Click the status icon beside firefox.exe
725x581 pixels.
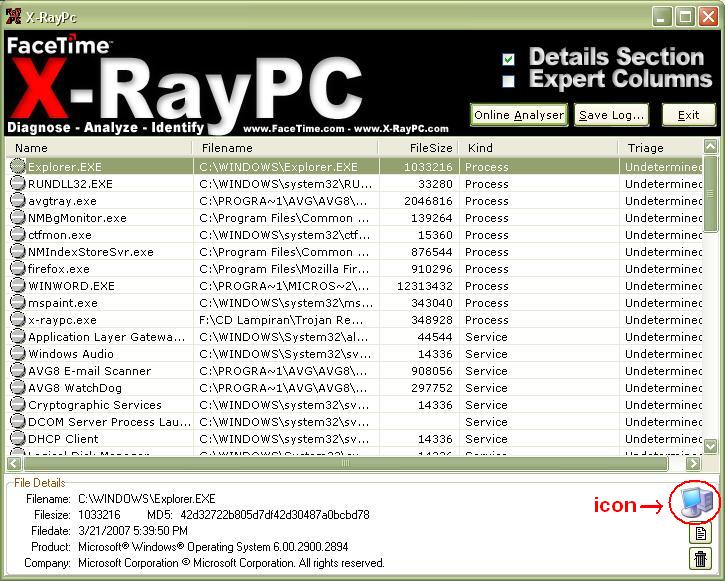tap(18, 269)
